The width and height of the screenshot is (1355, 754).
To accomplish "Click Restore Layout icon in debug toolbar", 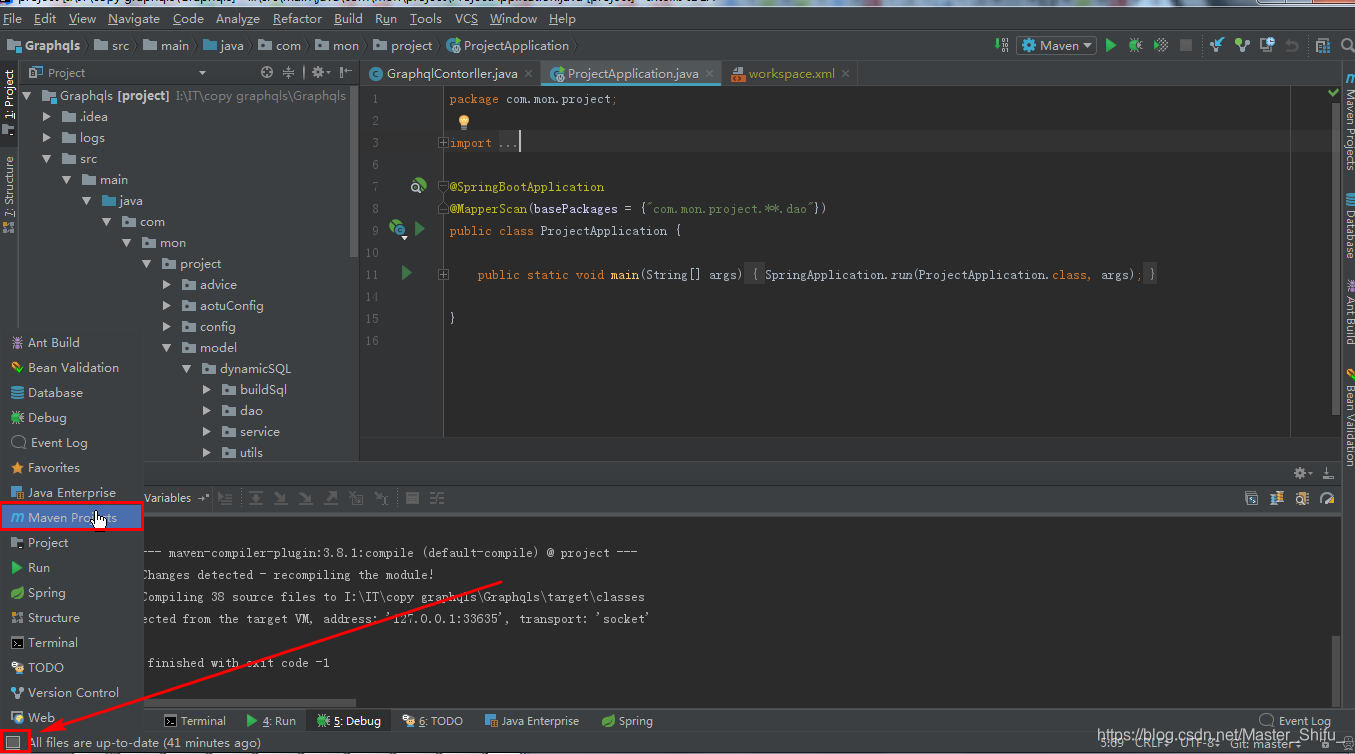I will coord(1251,498).
